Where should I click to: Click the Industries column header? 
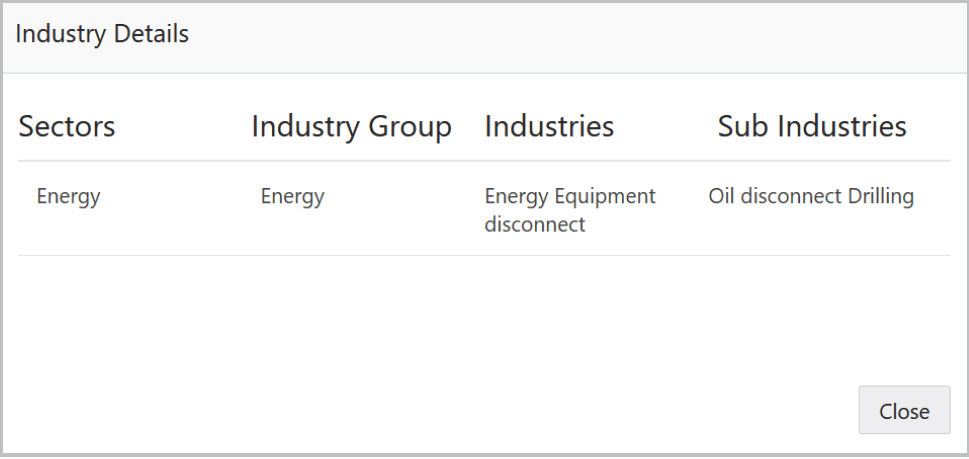click(x=549, y=127)
